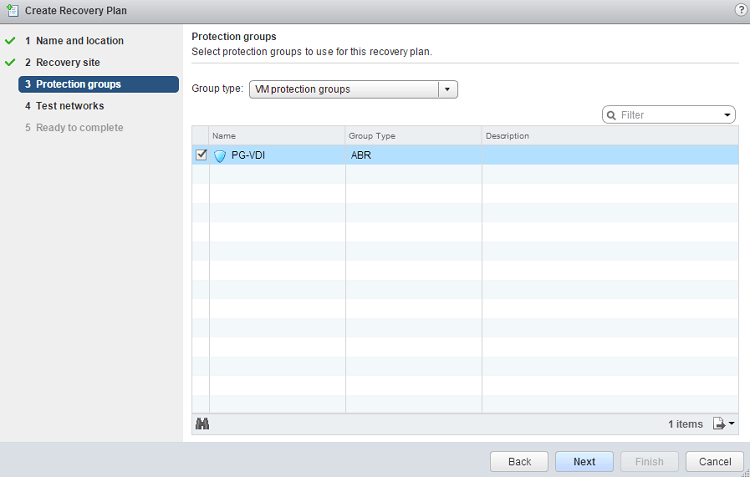Jump to step 4 Test networks
The height and width of the screenshot is (477, 750).
70,106
